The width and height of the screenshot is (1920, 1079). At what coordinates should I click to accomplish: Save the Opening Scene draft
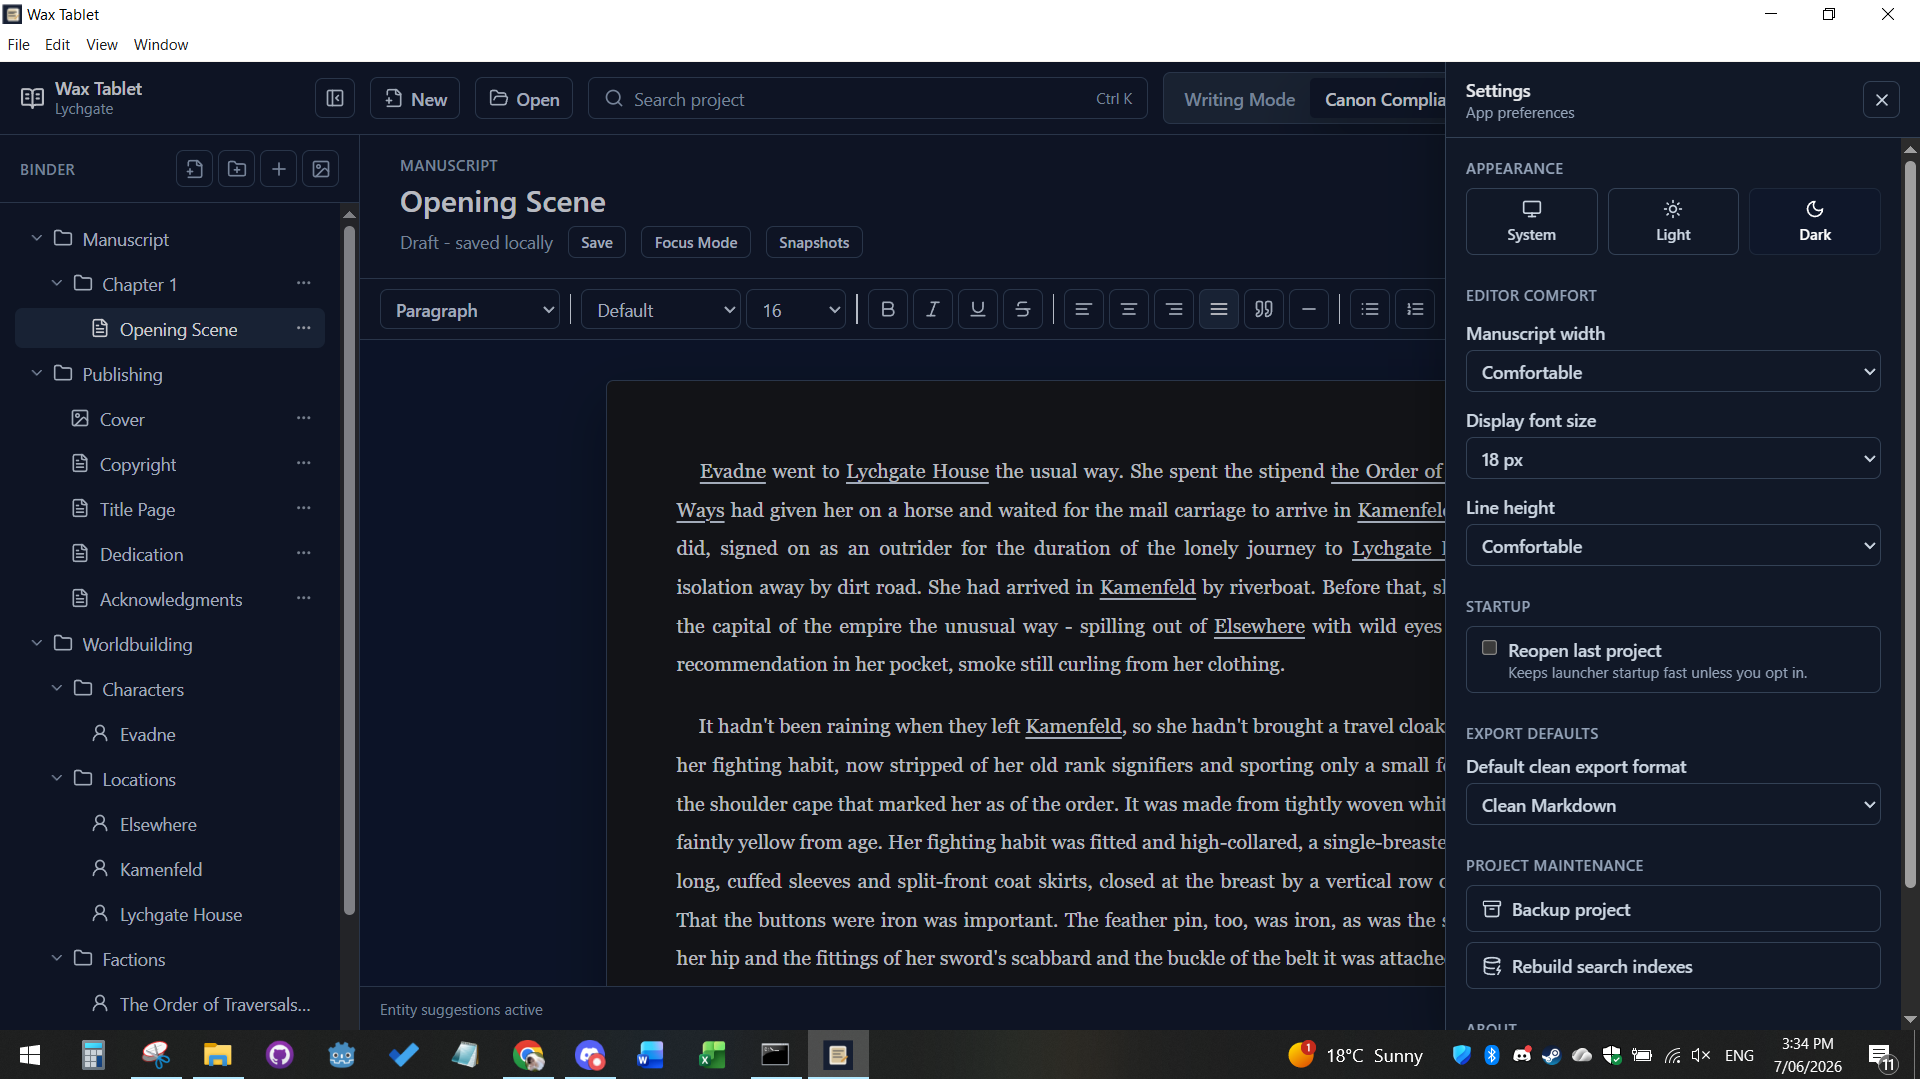[597, 242]
